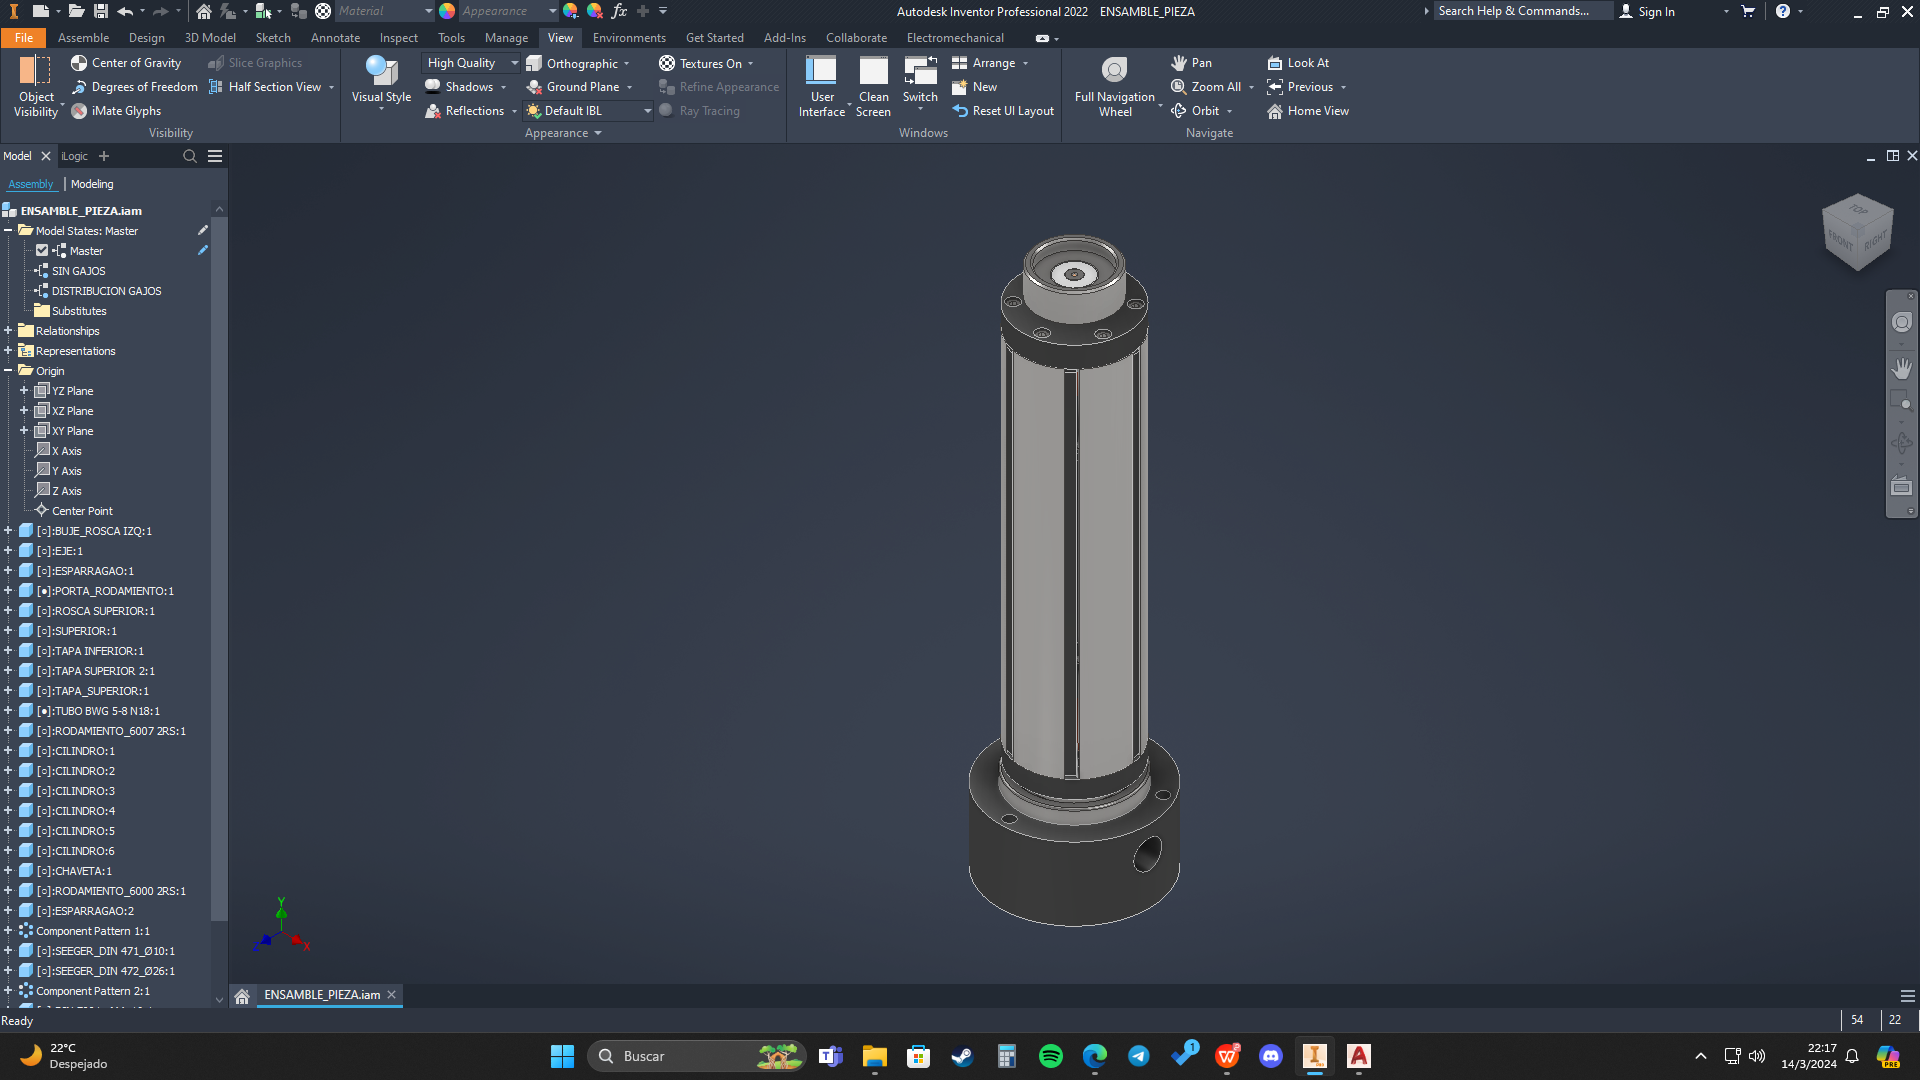Click the Appearance color wheel swatch
Screen dimensions: 1920x1080
point(447,11)
